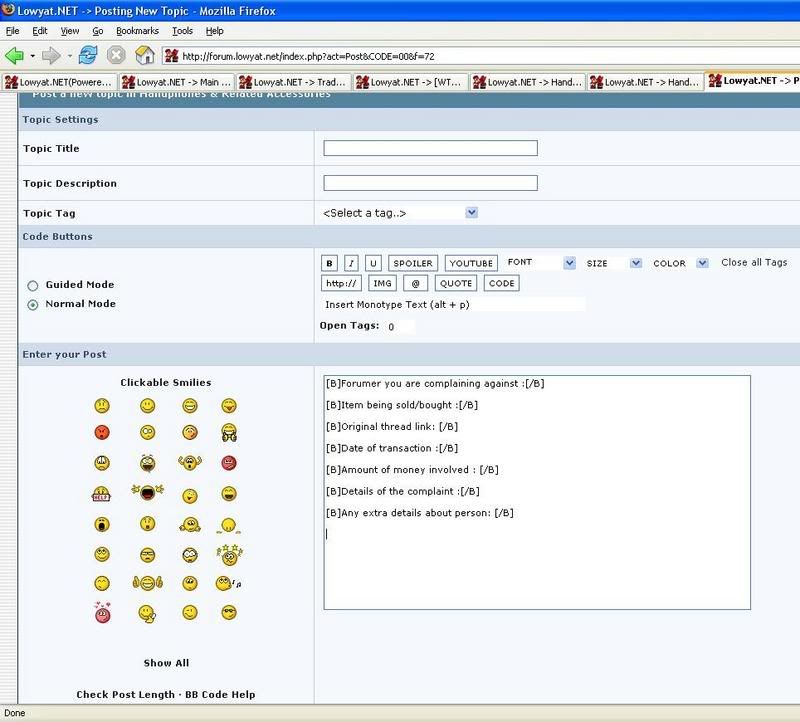Click the Show All smilies link

coord(166,663)
